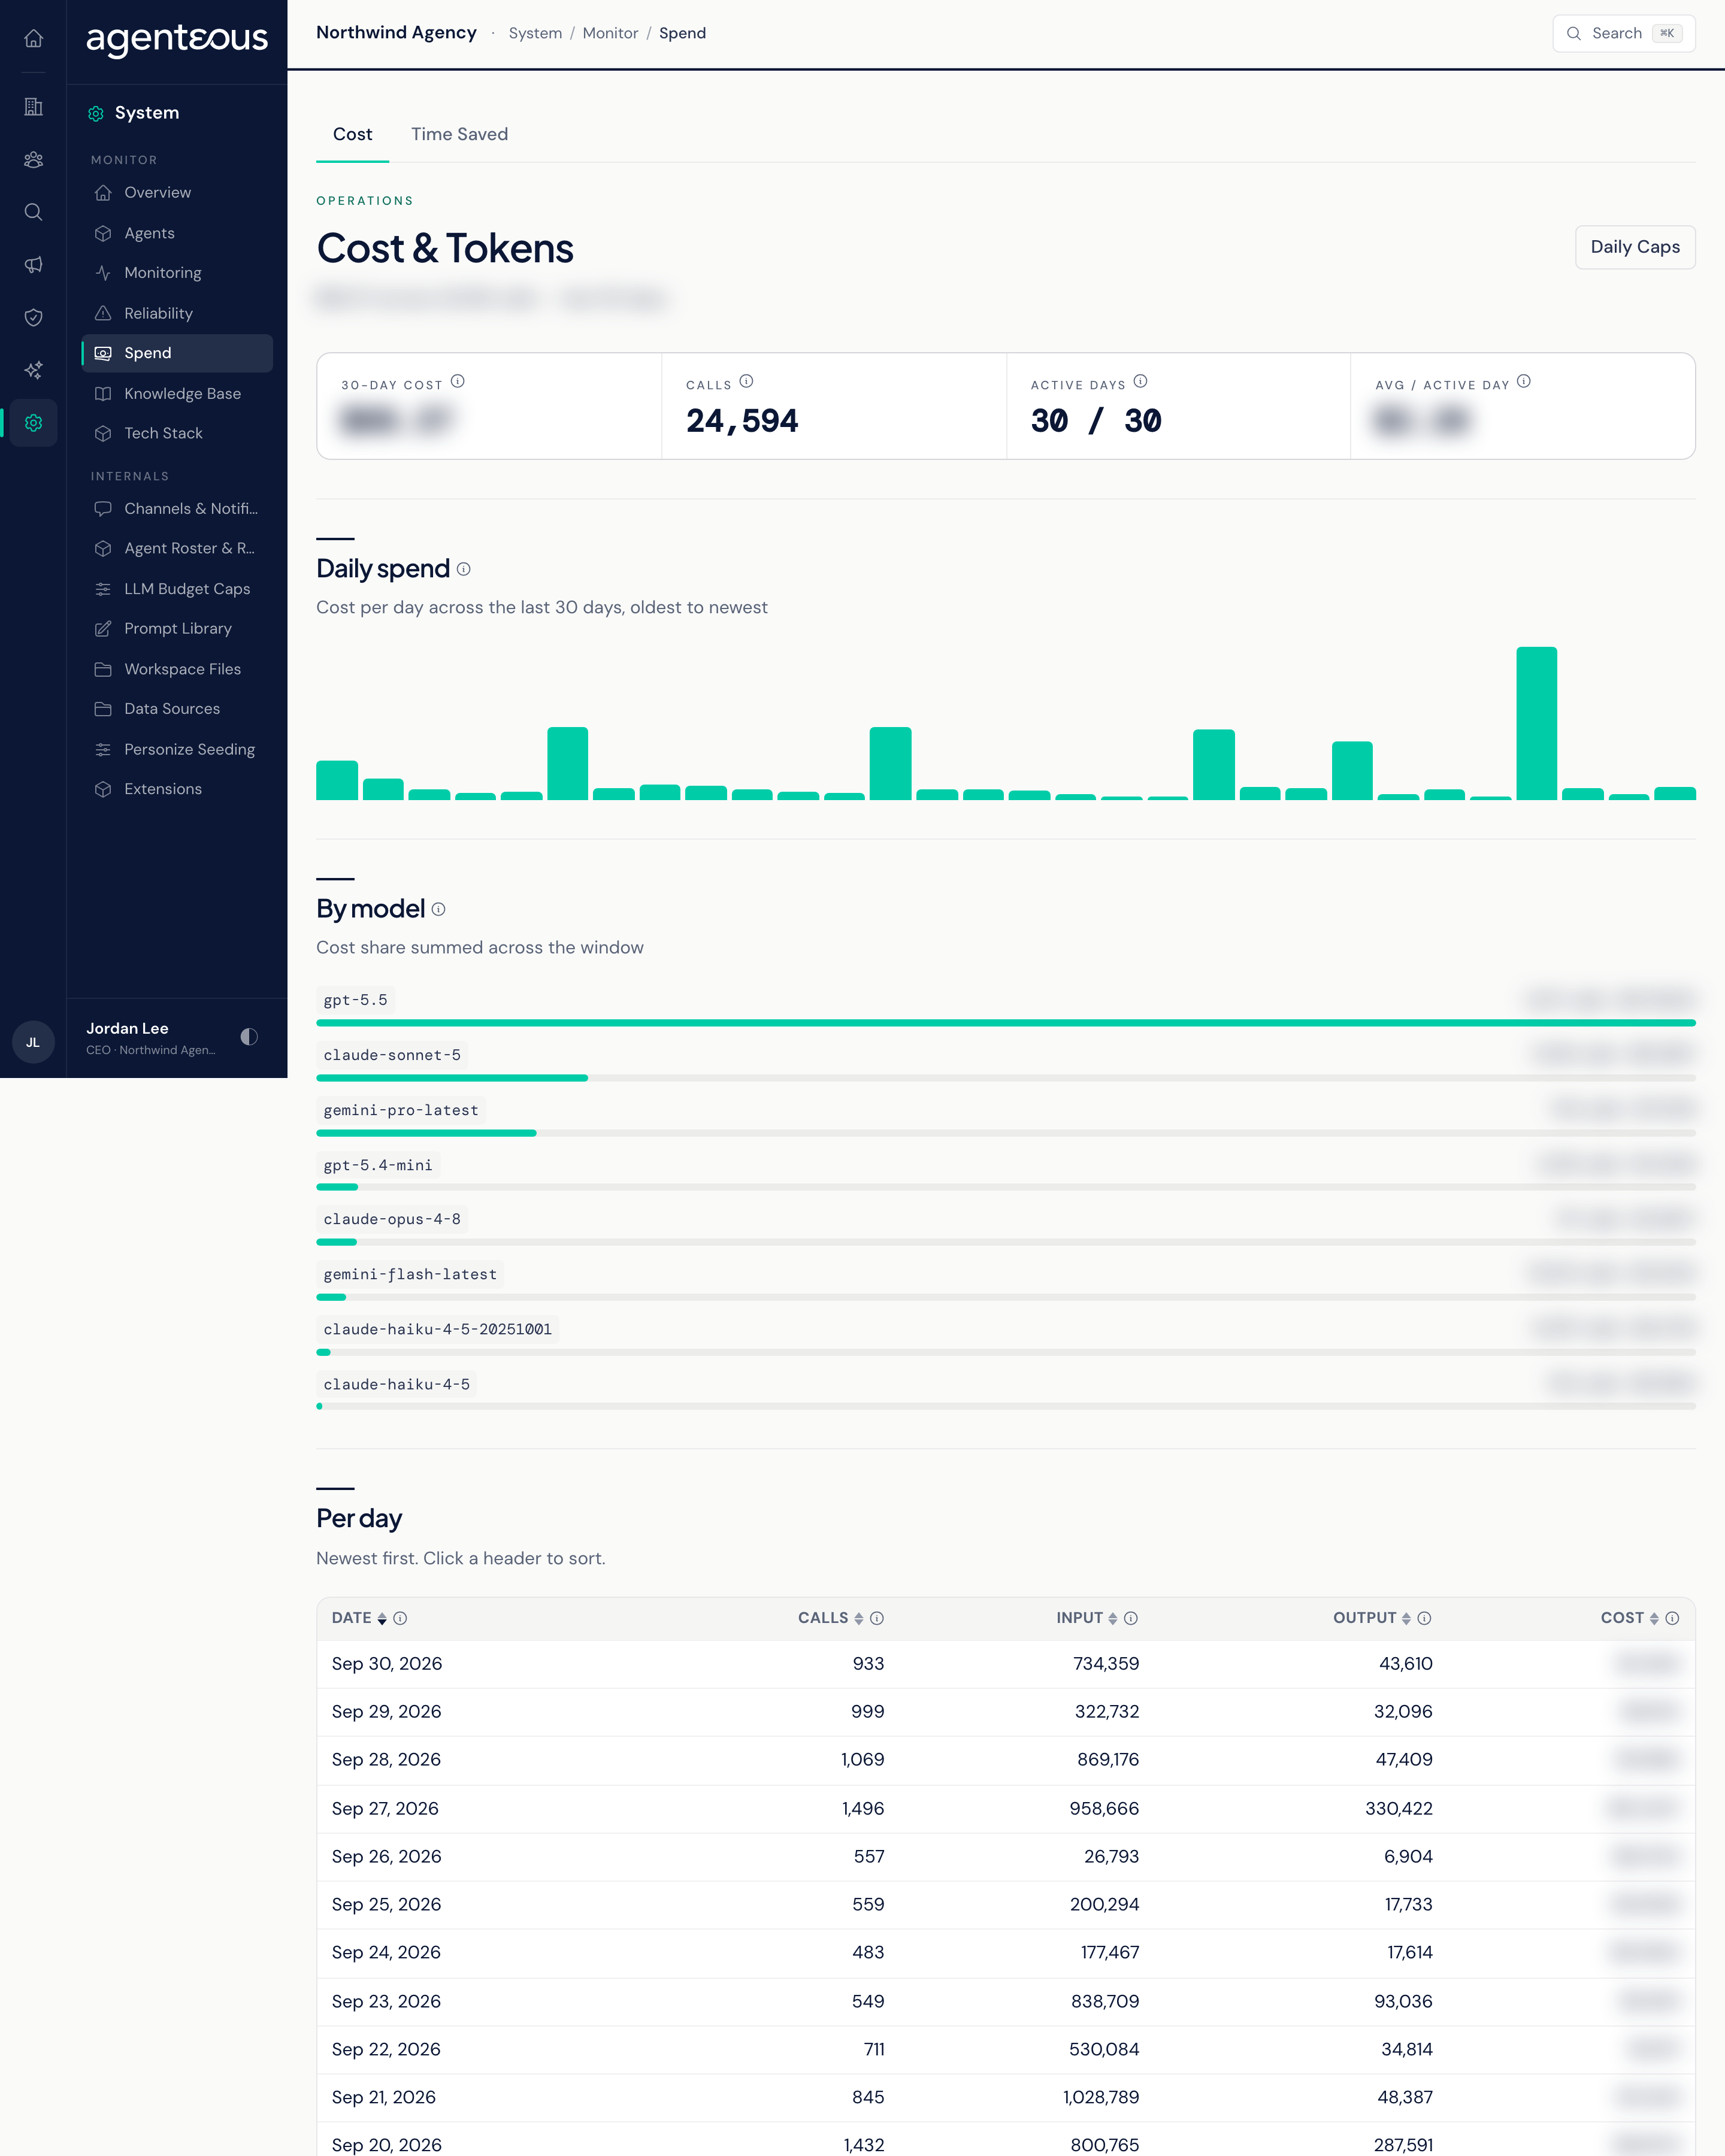Open Tech Stack in the sidebar
Screen dimensions: 1725x2156
[177, 433]
